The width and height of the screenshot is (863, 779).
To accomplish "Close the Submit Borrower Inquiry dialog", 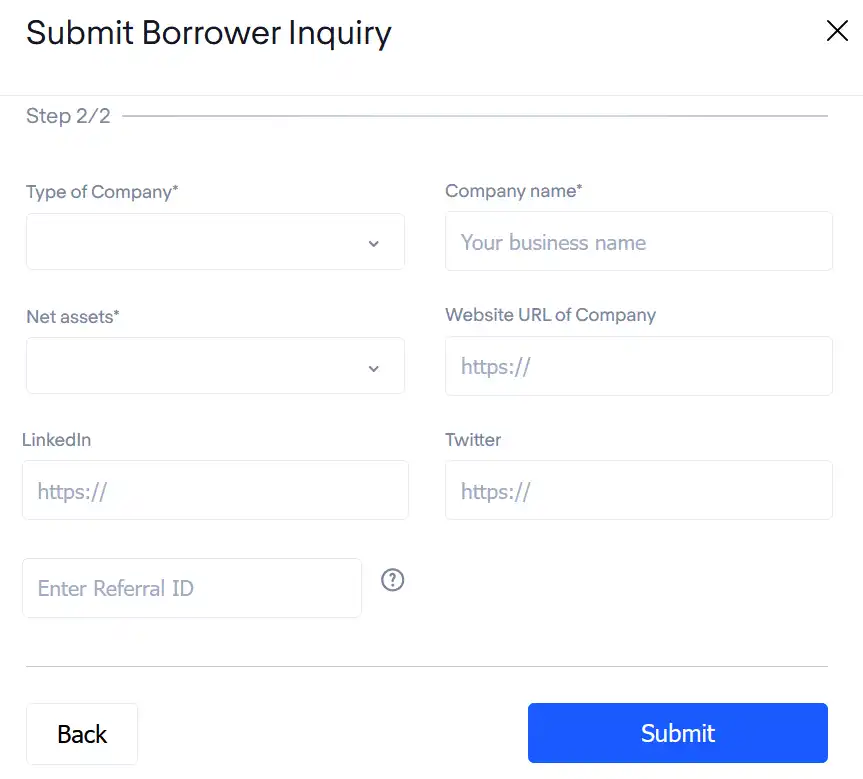I will (837, 31).
